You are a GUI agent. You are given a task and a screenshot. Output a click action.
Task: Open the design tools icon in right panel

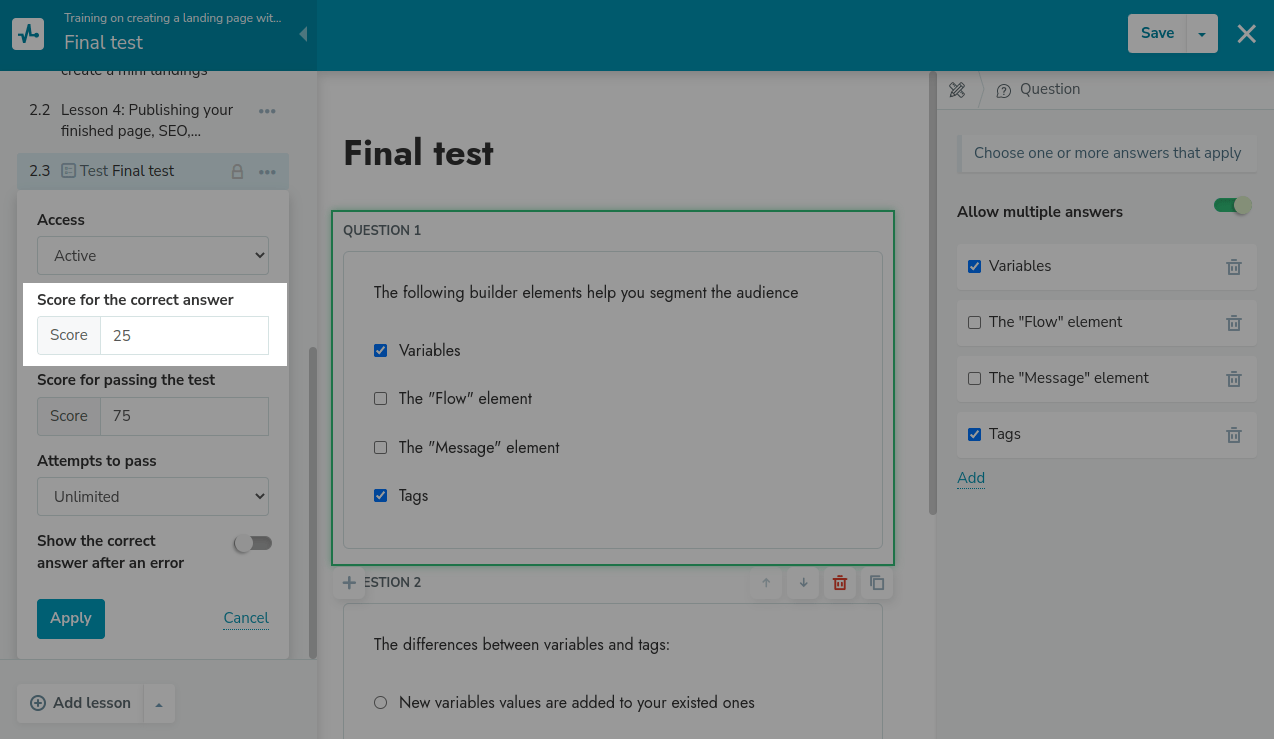(x=957, y=90)
